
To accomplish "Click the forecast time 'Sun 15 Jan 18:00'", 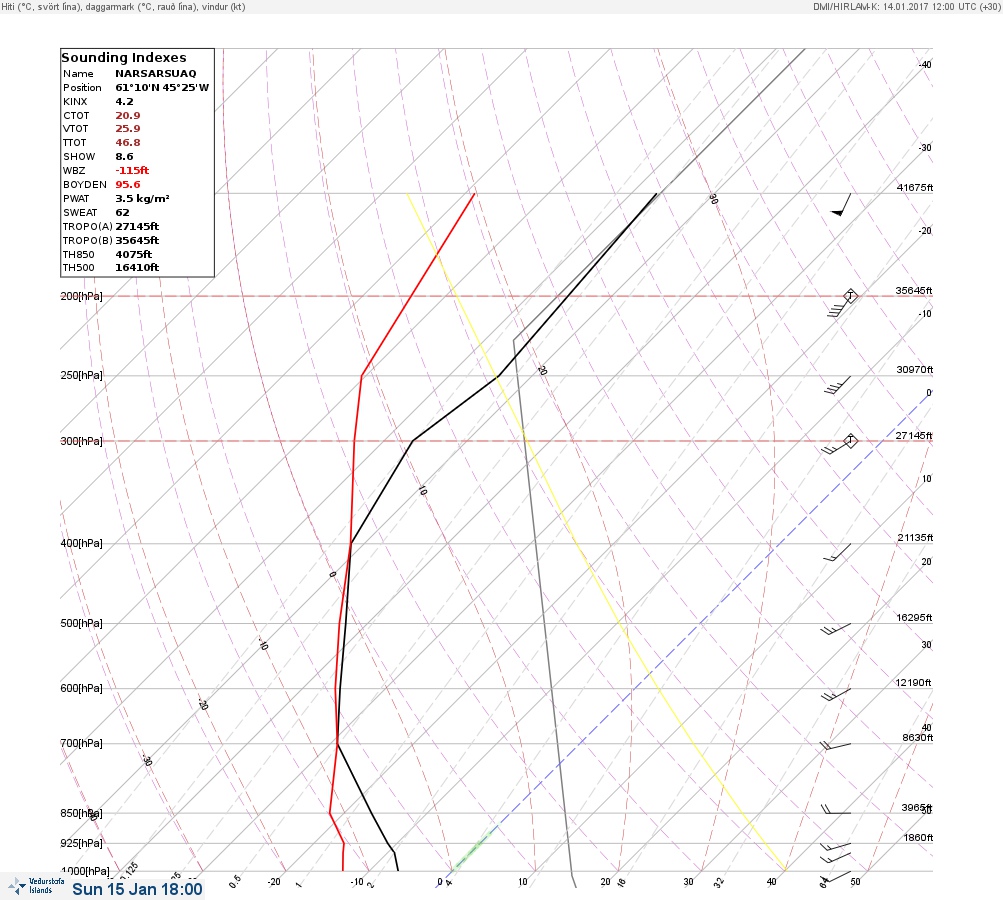I will pos(137,890).
